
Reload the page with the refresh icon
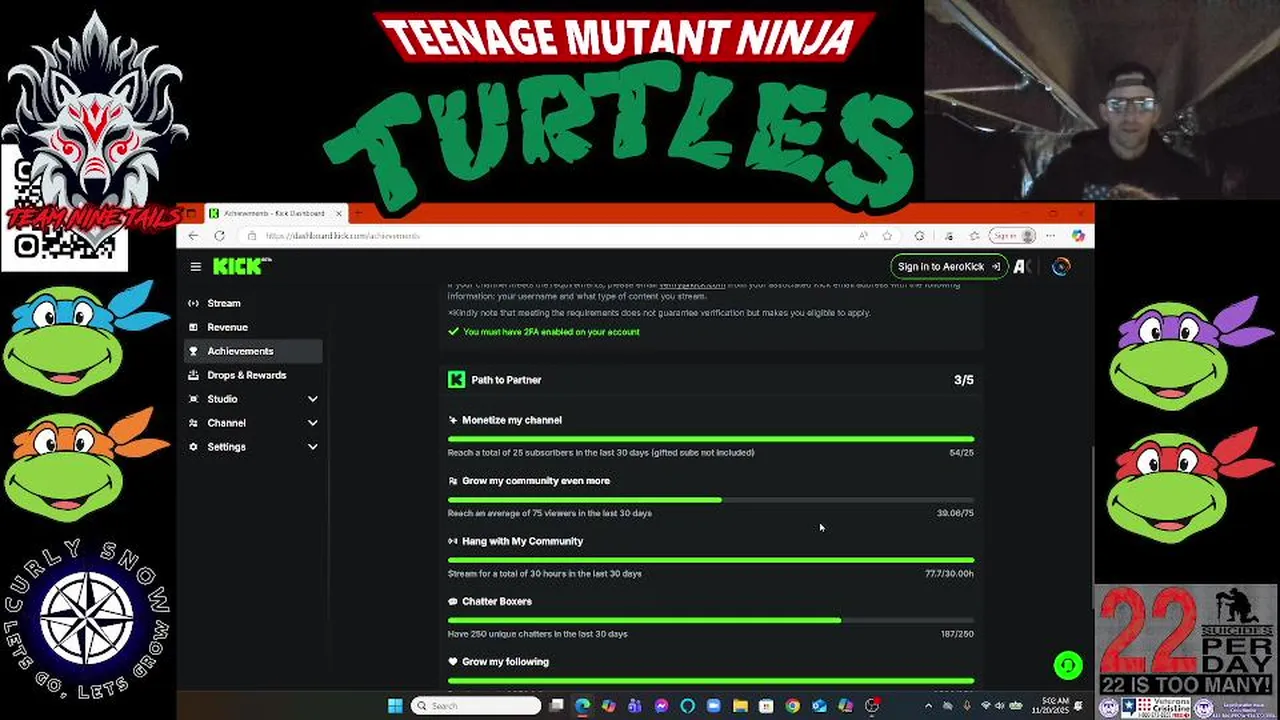pos(220,236)
